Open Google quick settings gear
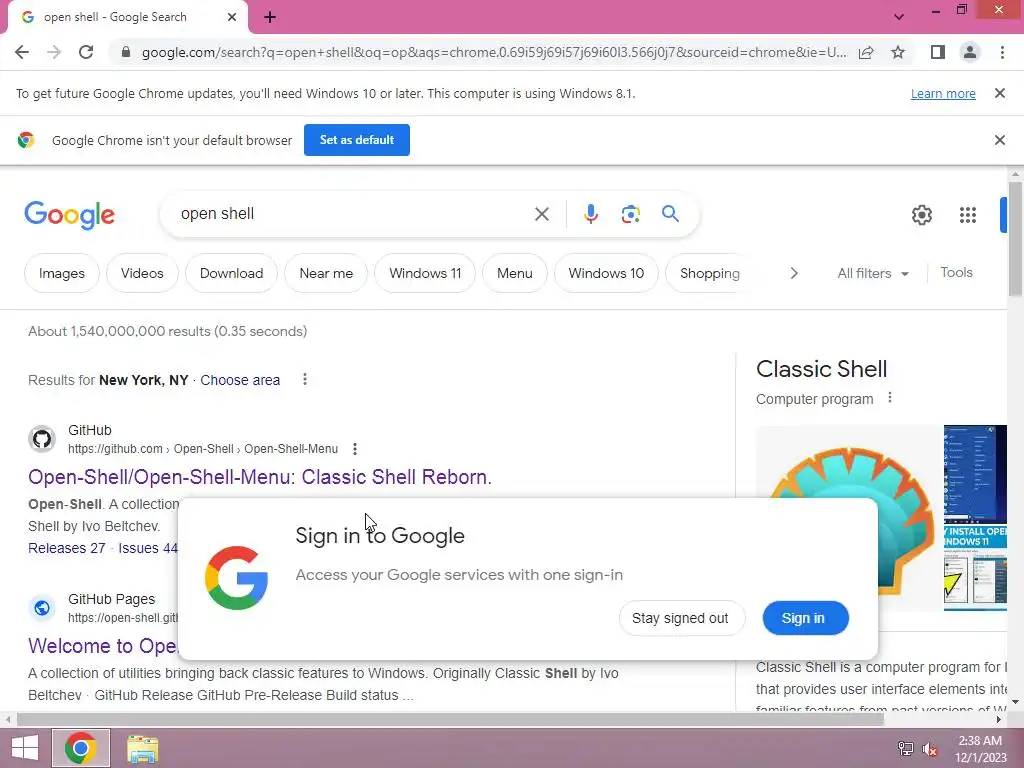 [921, 215]
